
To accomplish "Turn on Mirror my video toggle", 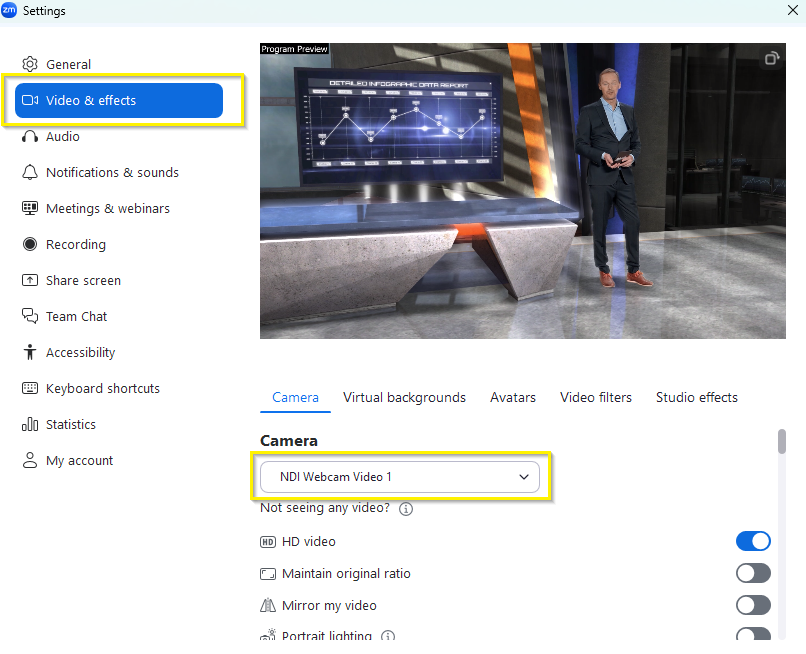I will point(753,605).
